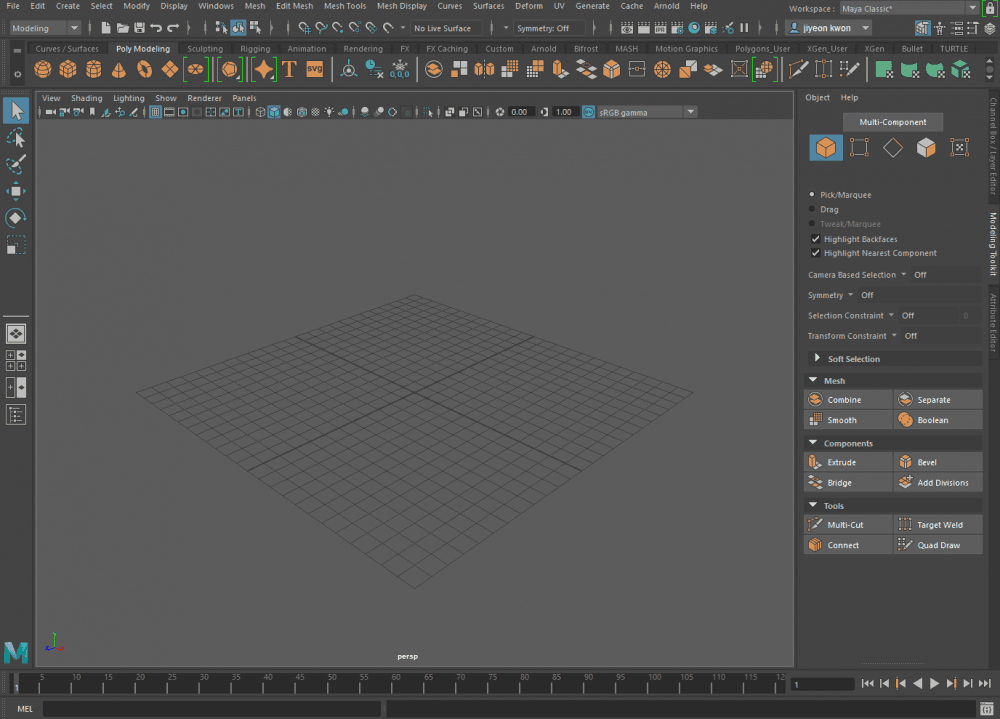
Task: Click the Bevel button
Action: (x=938, y=462)
